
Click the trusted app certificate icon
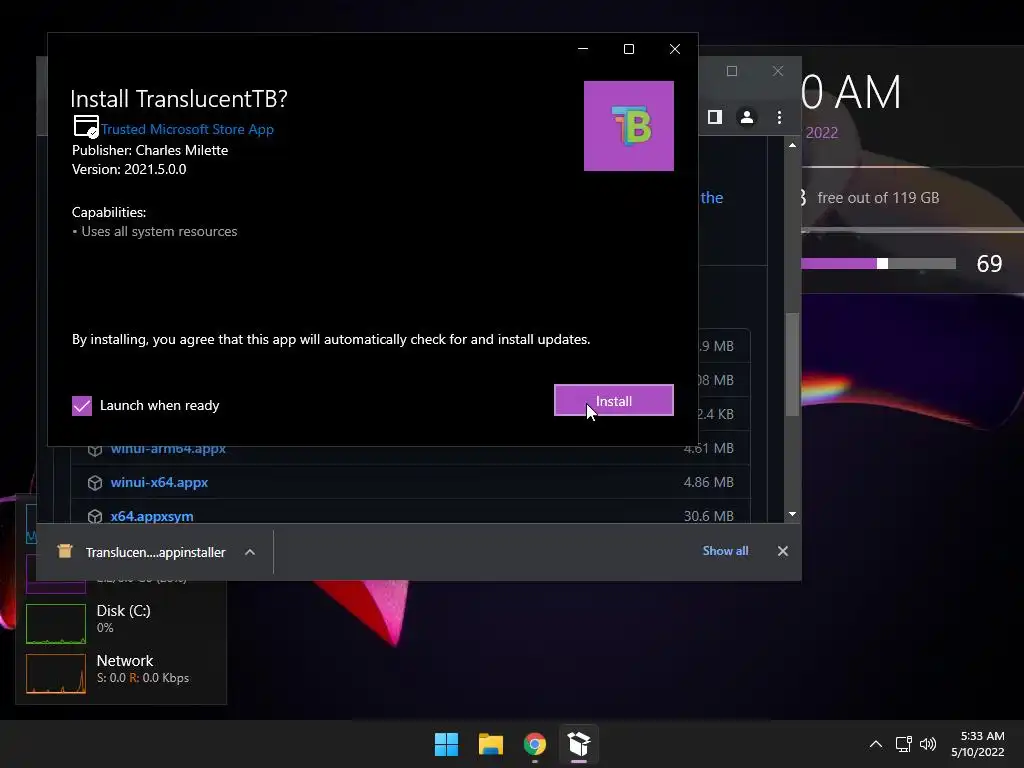tap(86, 126)
